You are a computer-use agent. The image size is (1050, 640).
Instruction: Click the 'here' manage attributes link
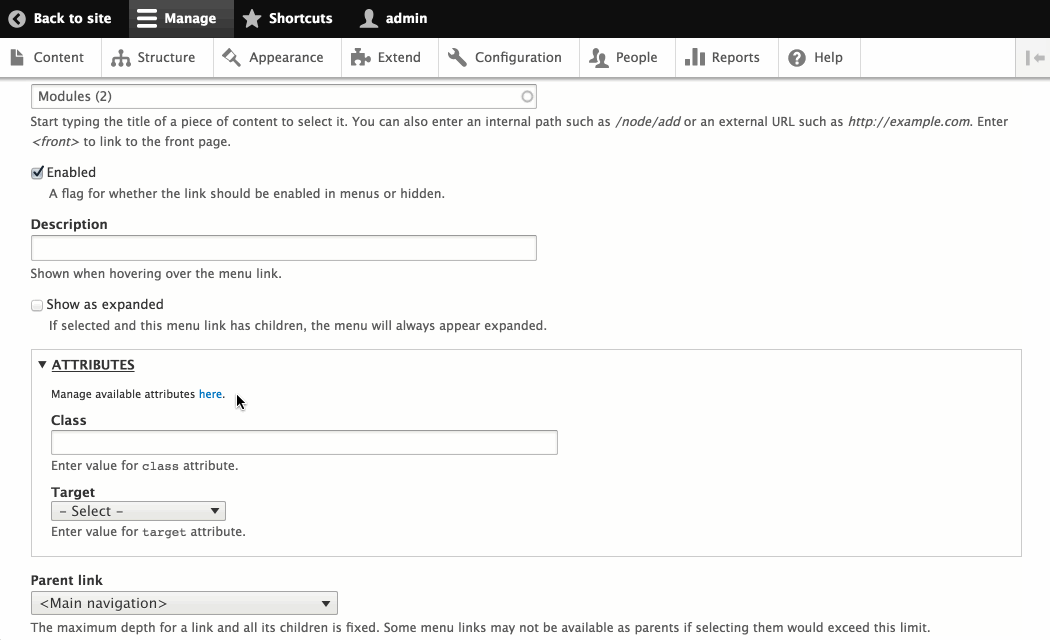click(x=210, y=394)
